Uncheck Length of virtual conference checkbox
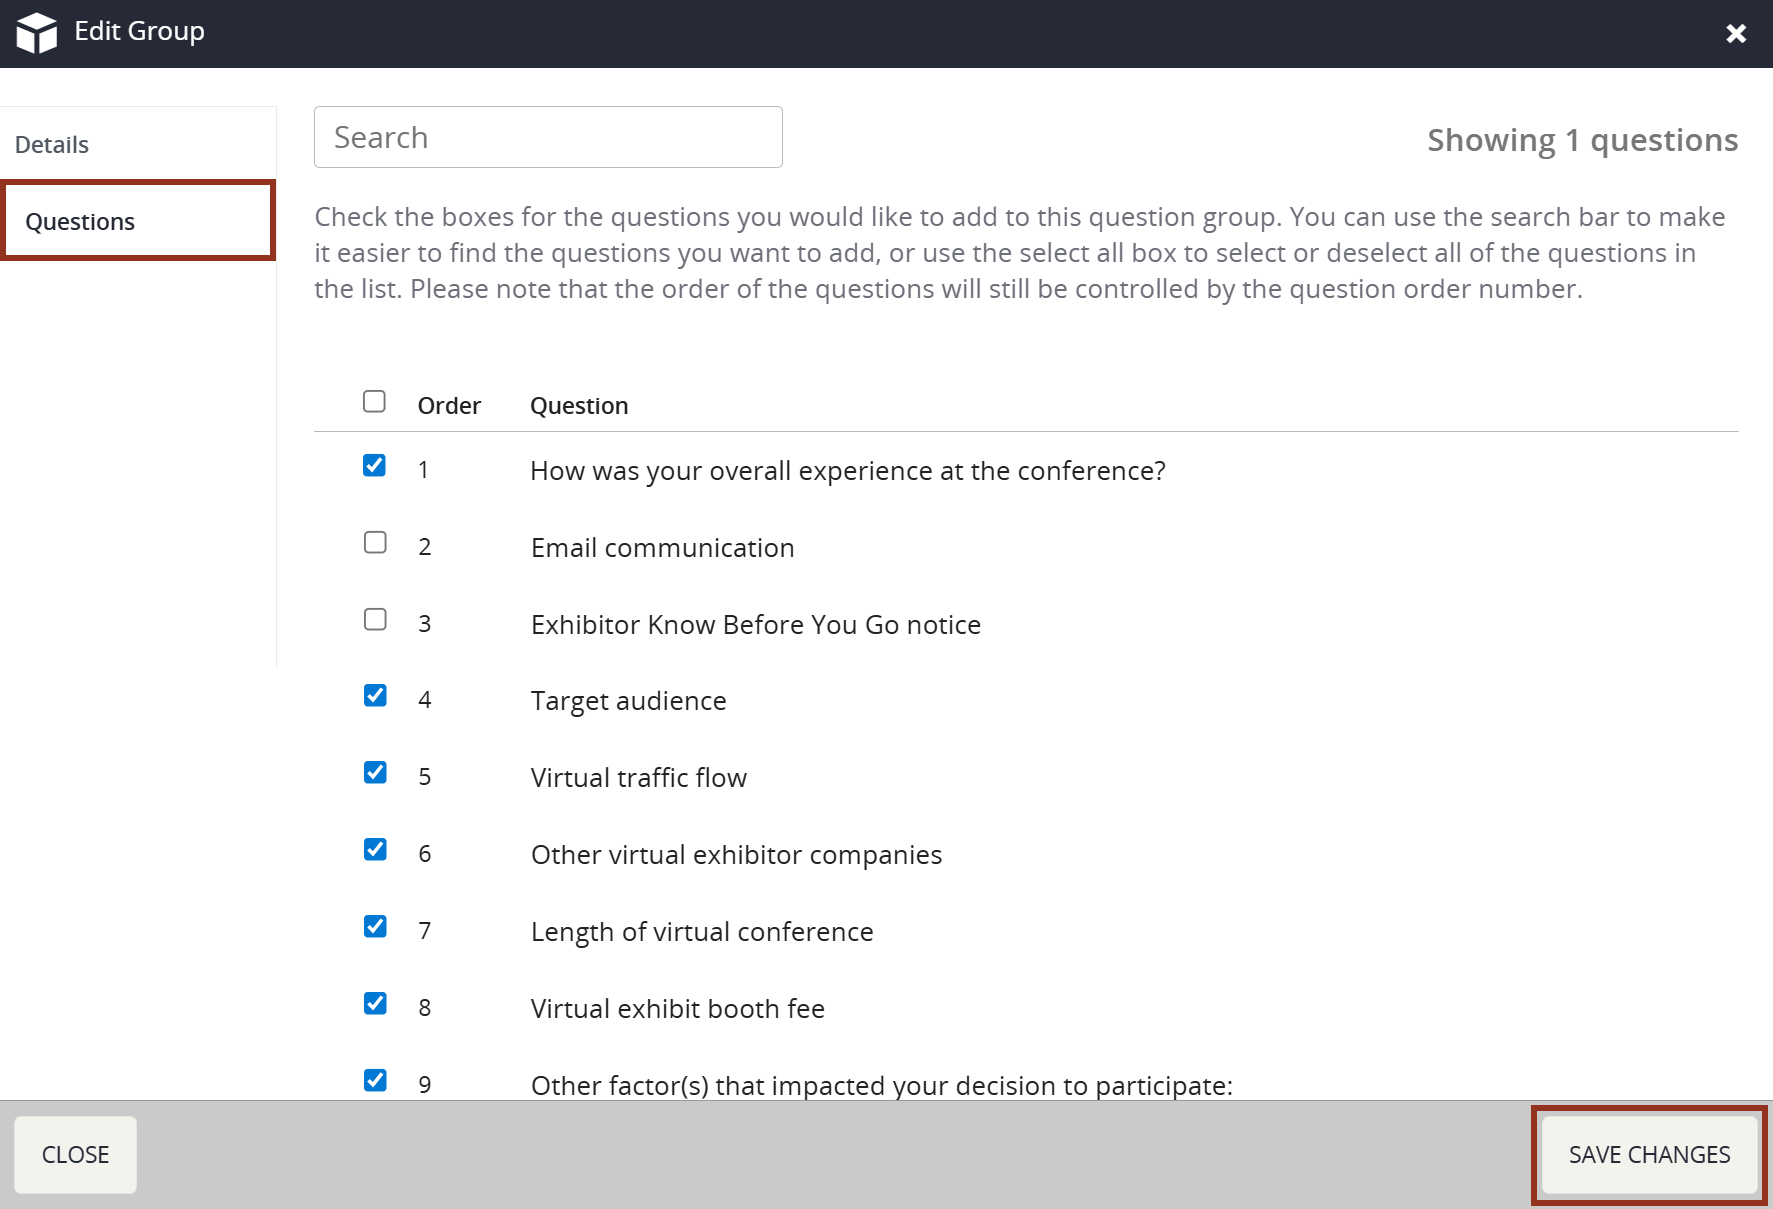Screen dimensions: 1773x1209 pos(375,926)
